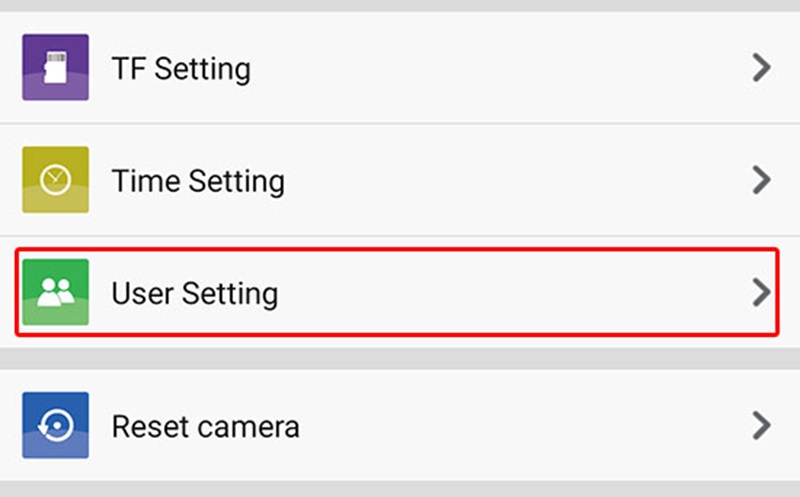Click the green users icon
Viewport: 800px width, 497px height.
click(55, 292)
